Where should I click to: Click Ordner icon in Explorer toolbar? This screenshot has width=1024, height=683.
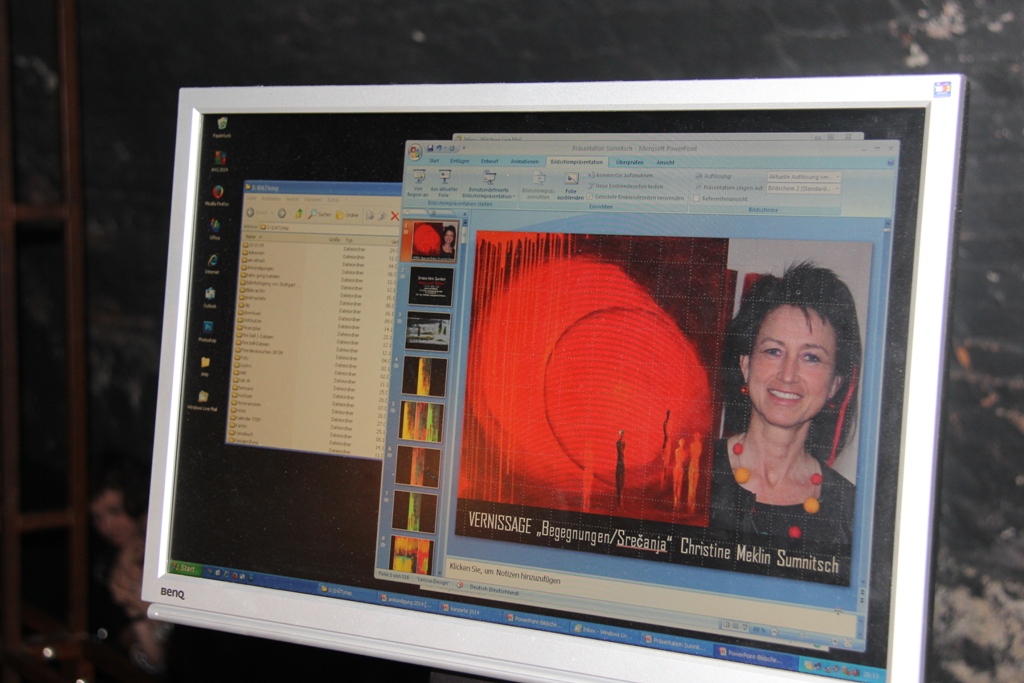(x=346, y=215)
